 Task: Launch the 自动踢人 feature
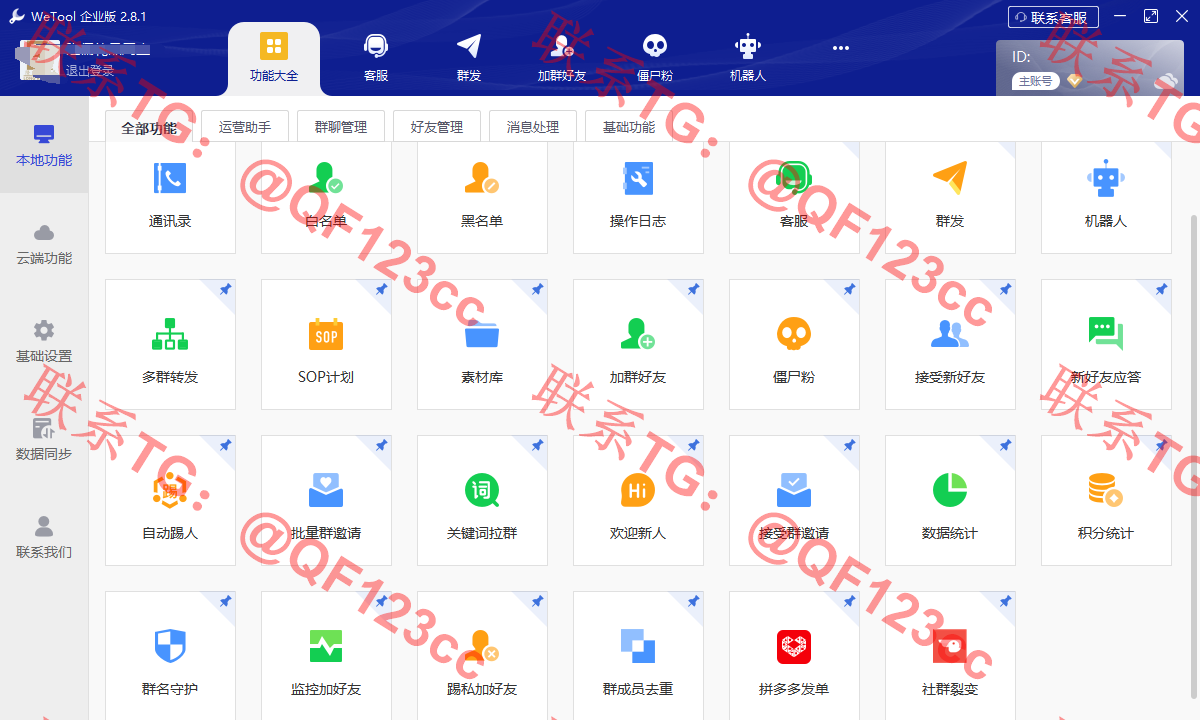(x=170, y=500)
